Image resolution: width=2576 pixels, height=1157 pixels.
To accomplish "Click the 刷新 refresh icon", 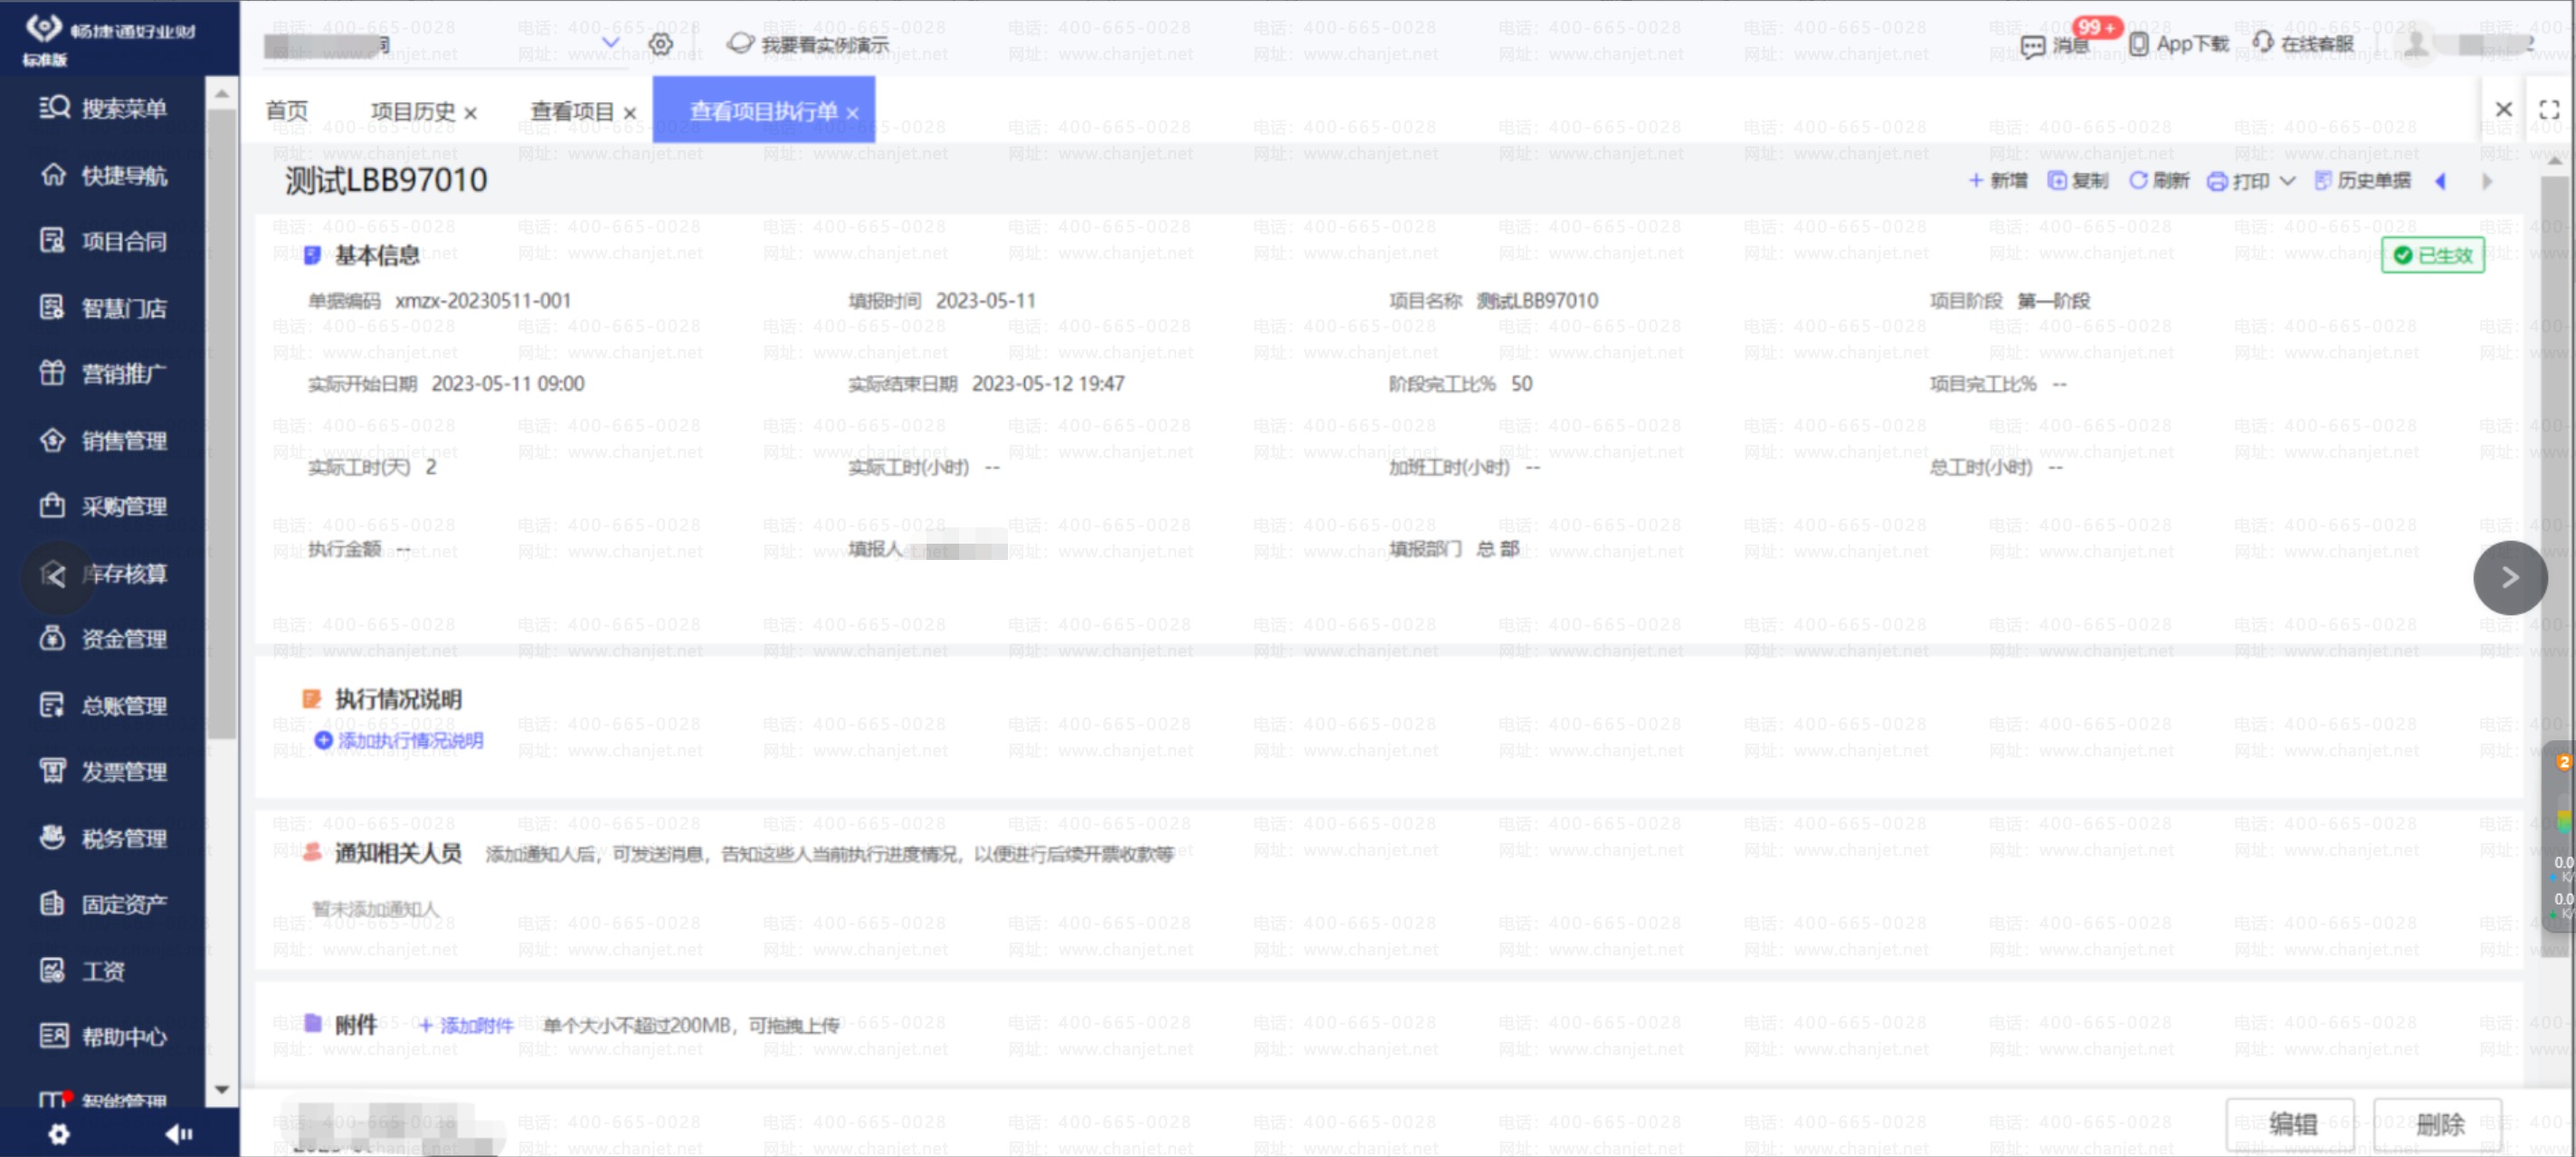I will 2138,181.
